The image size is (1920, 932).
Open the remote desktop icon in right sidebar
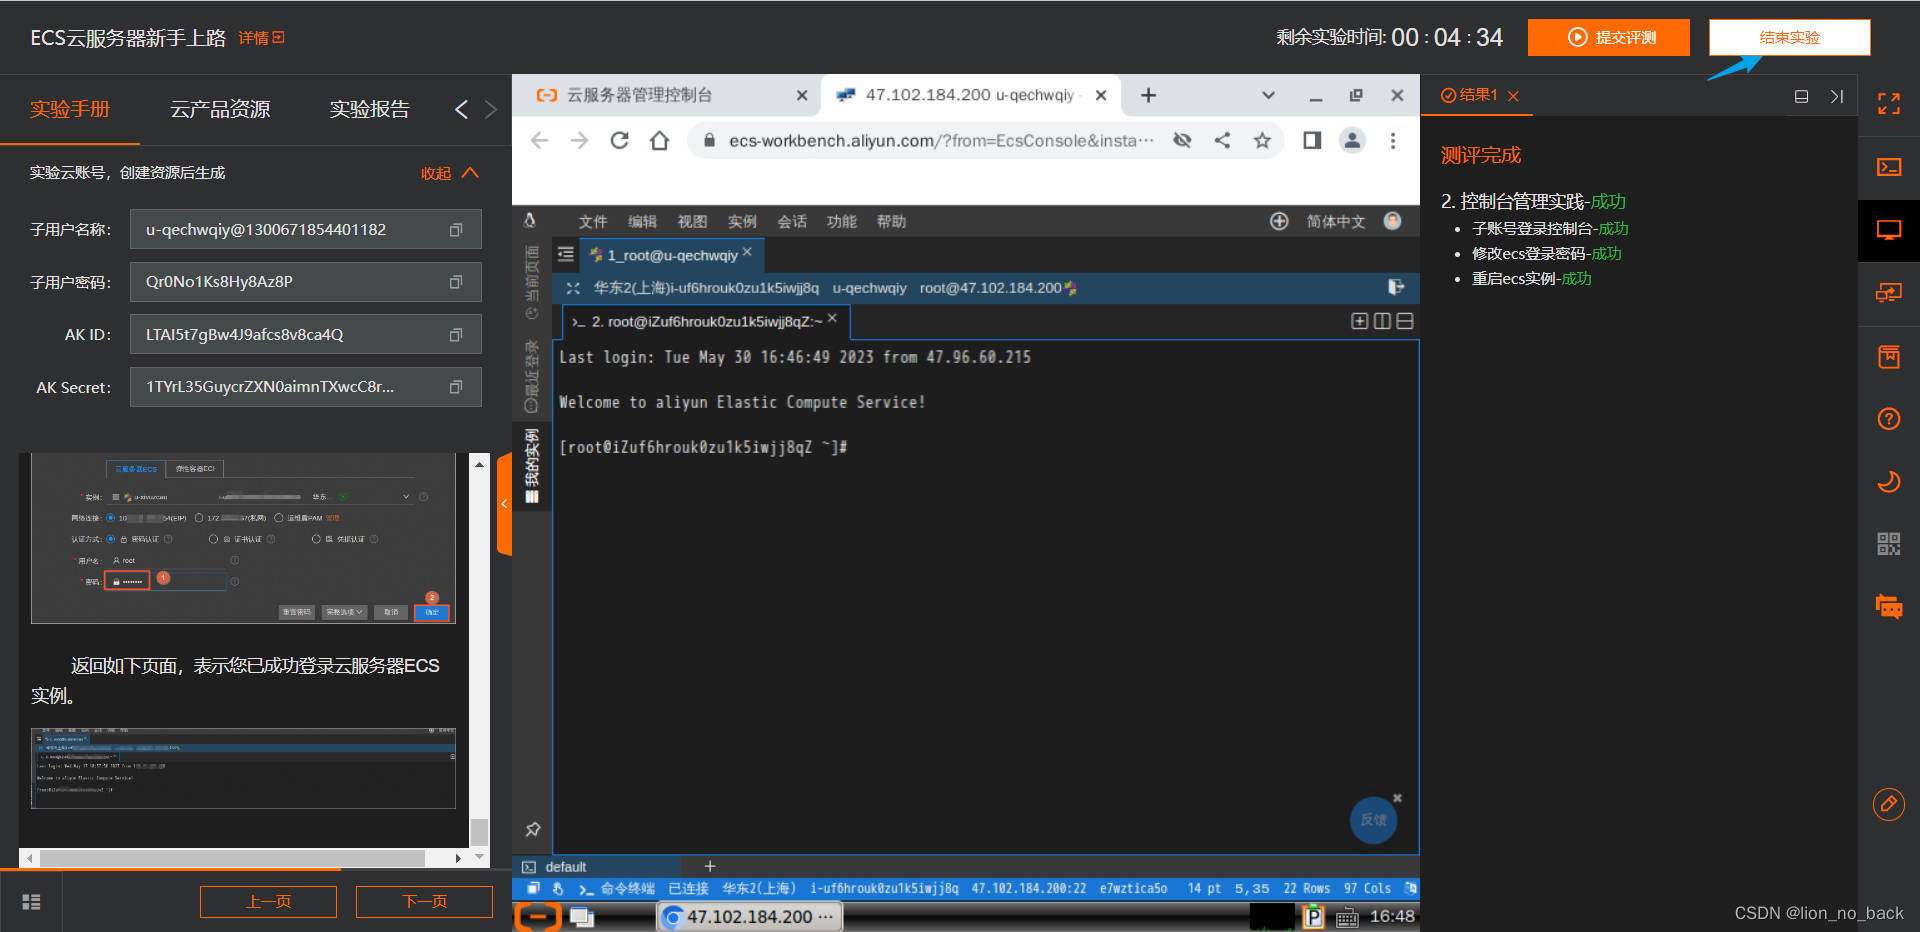coord(1888,293)
